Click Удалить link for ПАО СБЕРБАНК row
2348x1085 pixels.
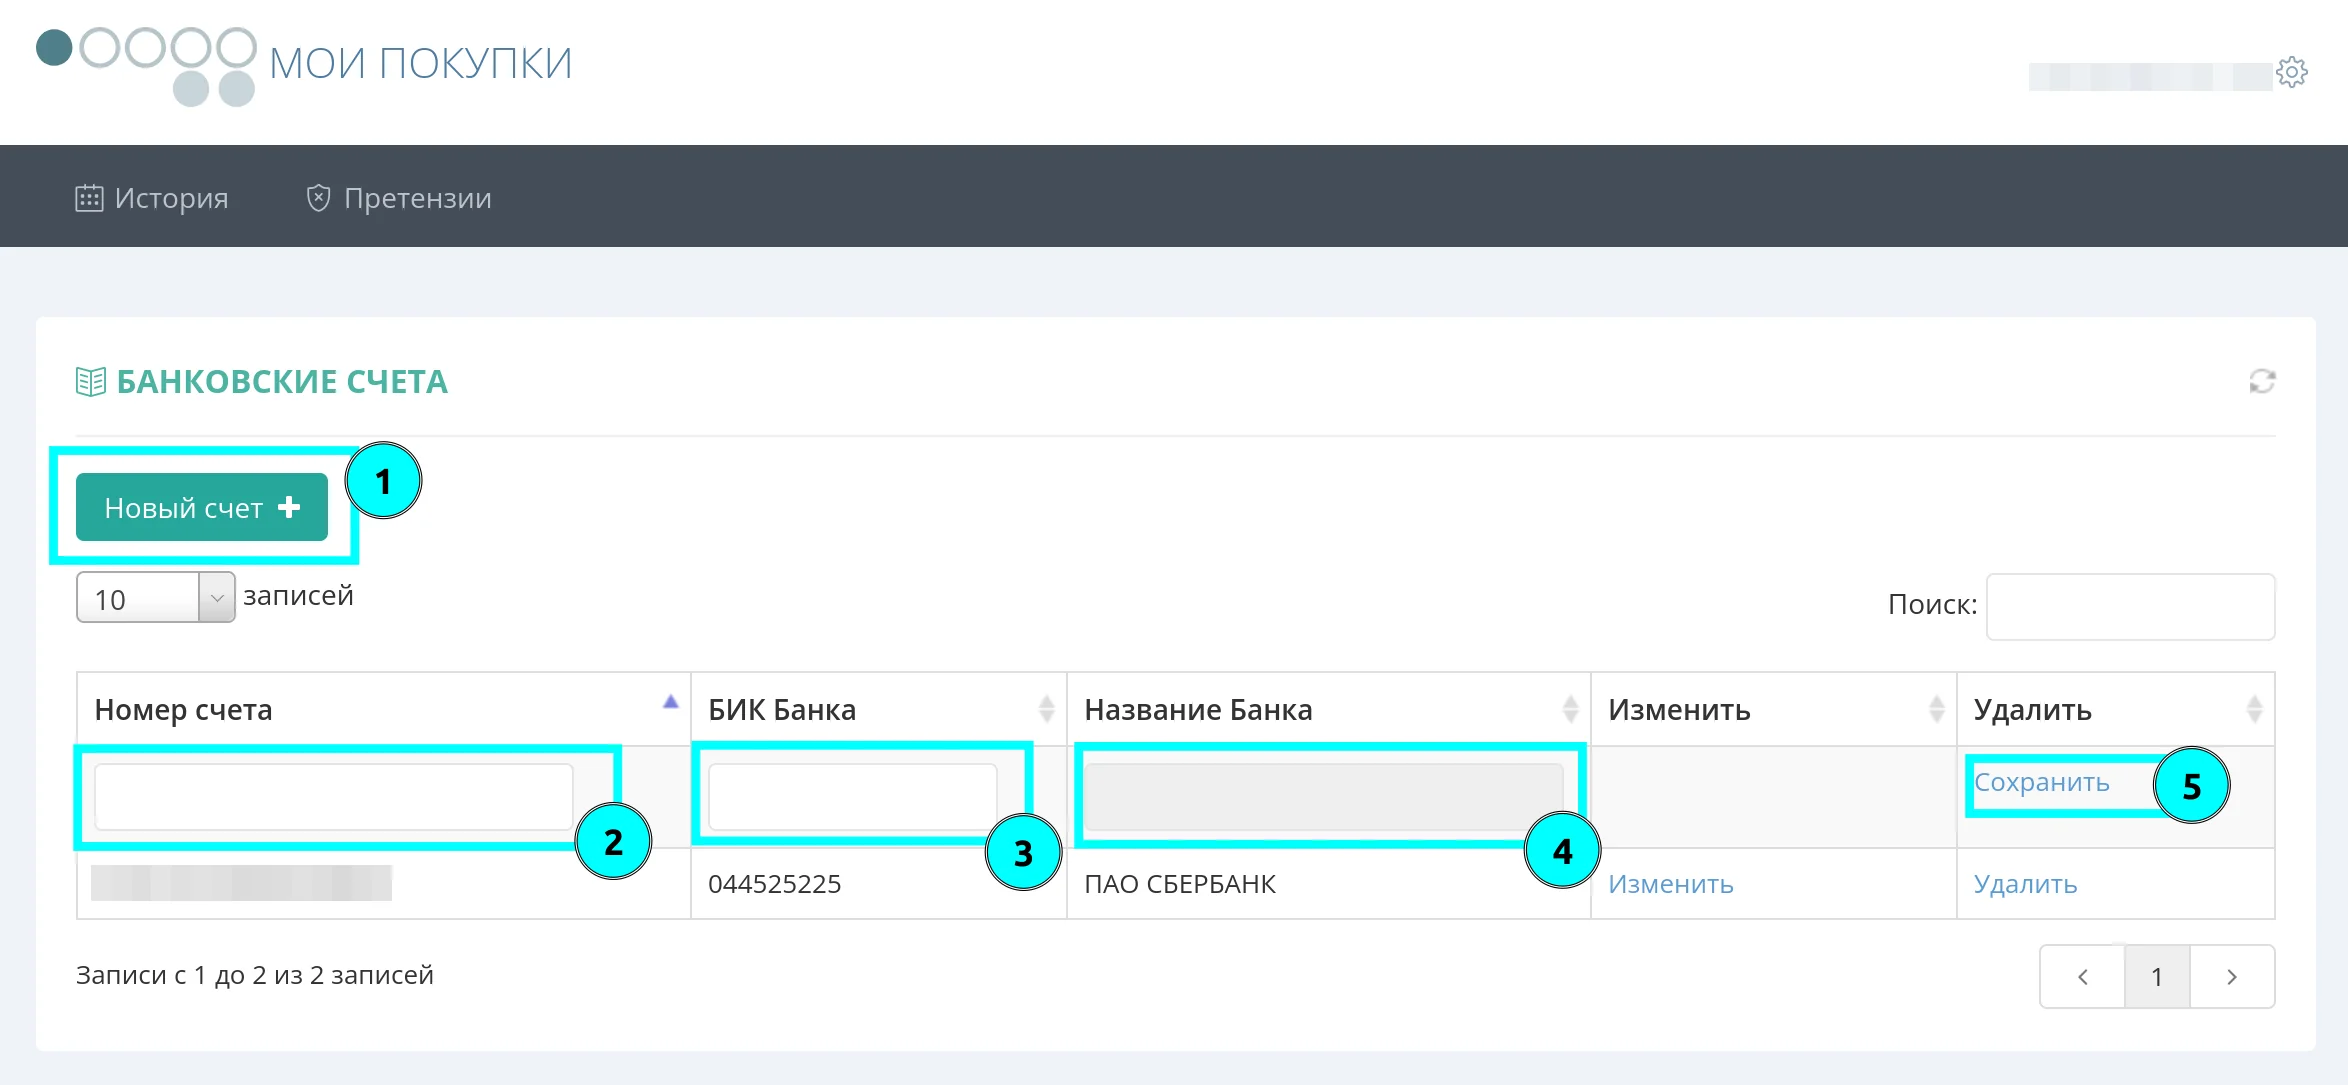point(2025,884)
